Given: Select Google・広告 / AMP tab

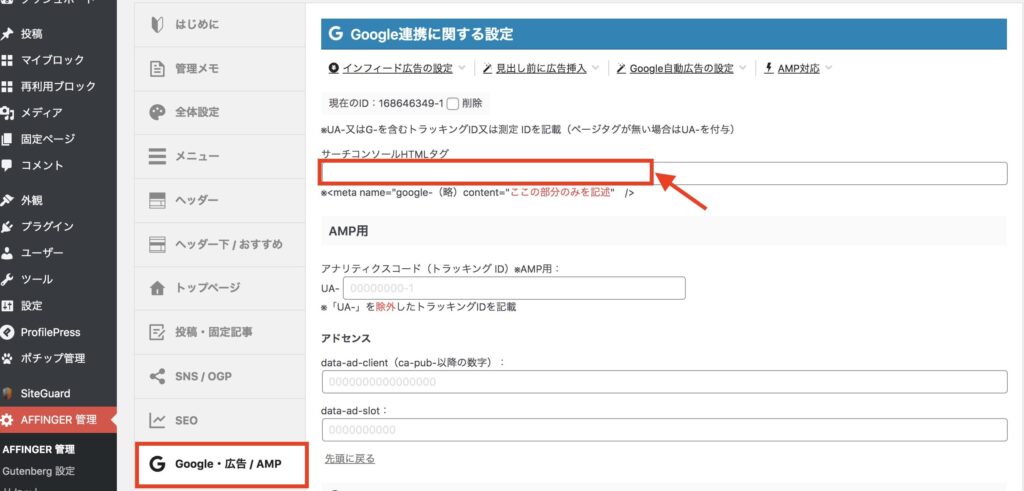Looking at the screenshot, I should 221,464.
